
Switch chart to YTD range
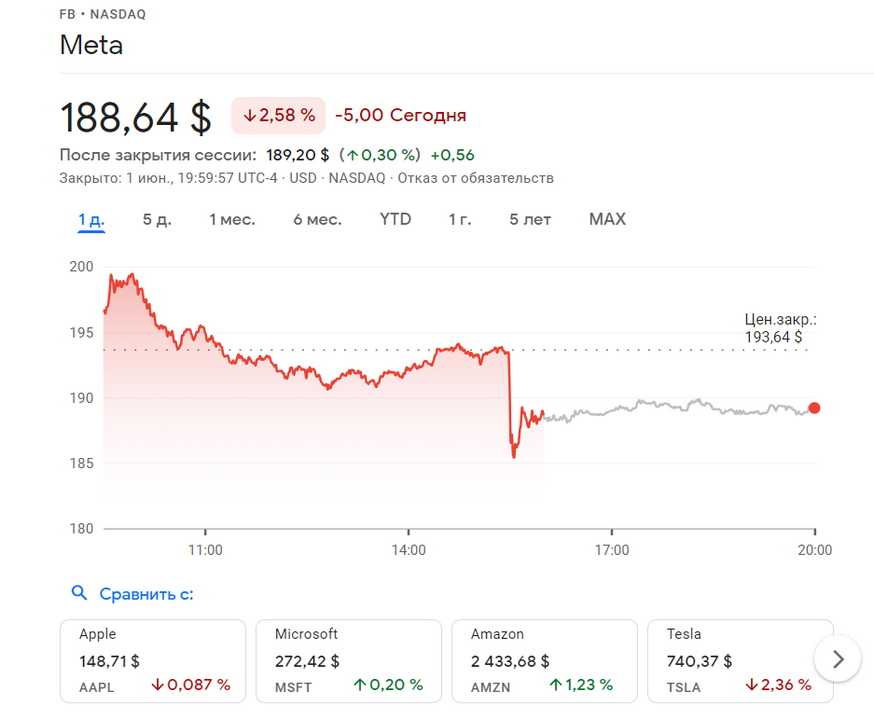coord(395,220)
